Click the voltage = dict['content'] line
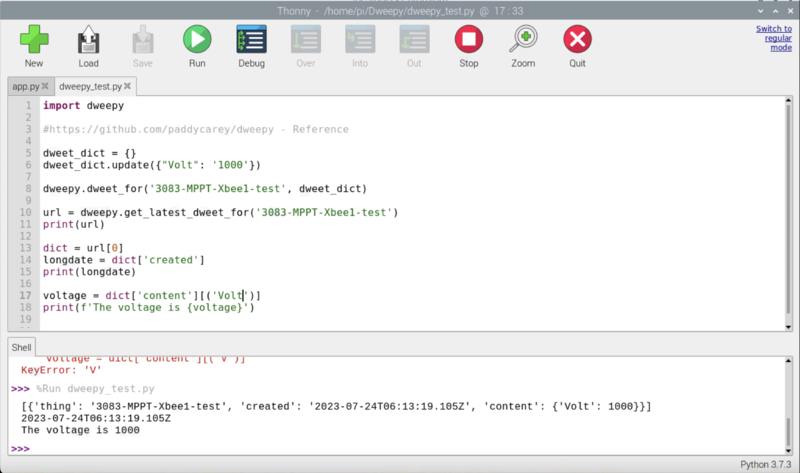Image resolution: width=800 pixels, height=473 pixels. pyautogui.click(x=152, y=295)
